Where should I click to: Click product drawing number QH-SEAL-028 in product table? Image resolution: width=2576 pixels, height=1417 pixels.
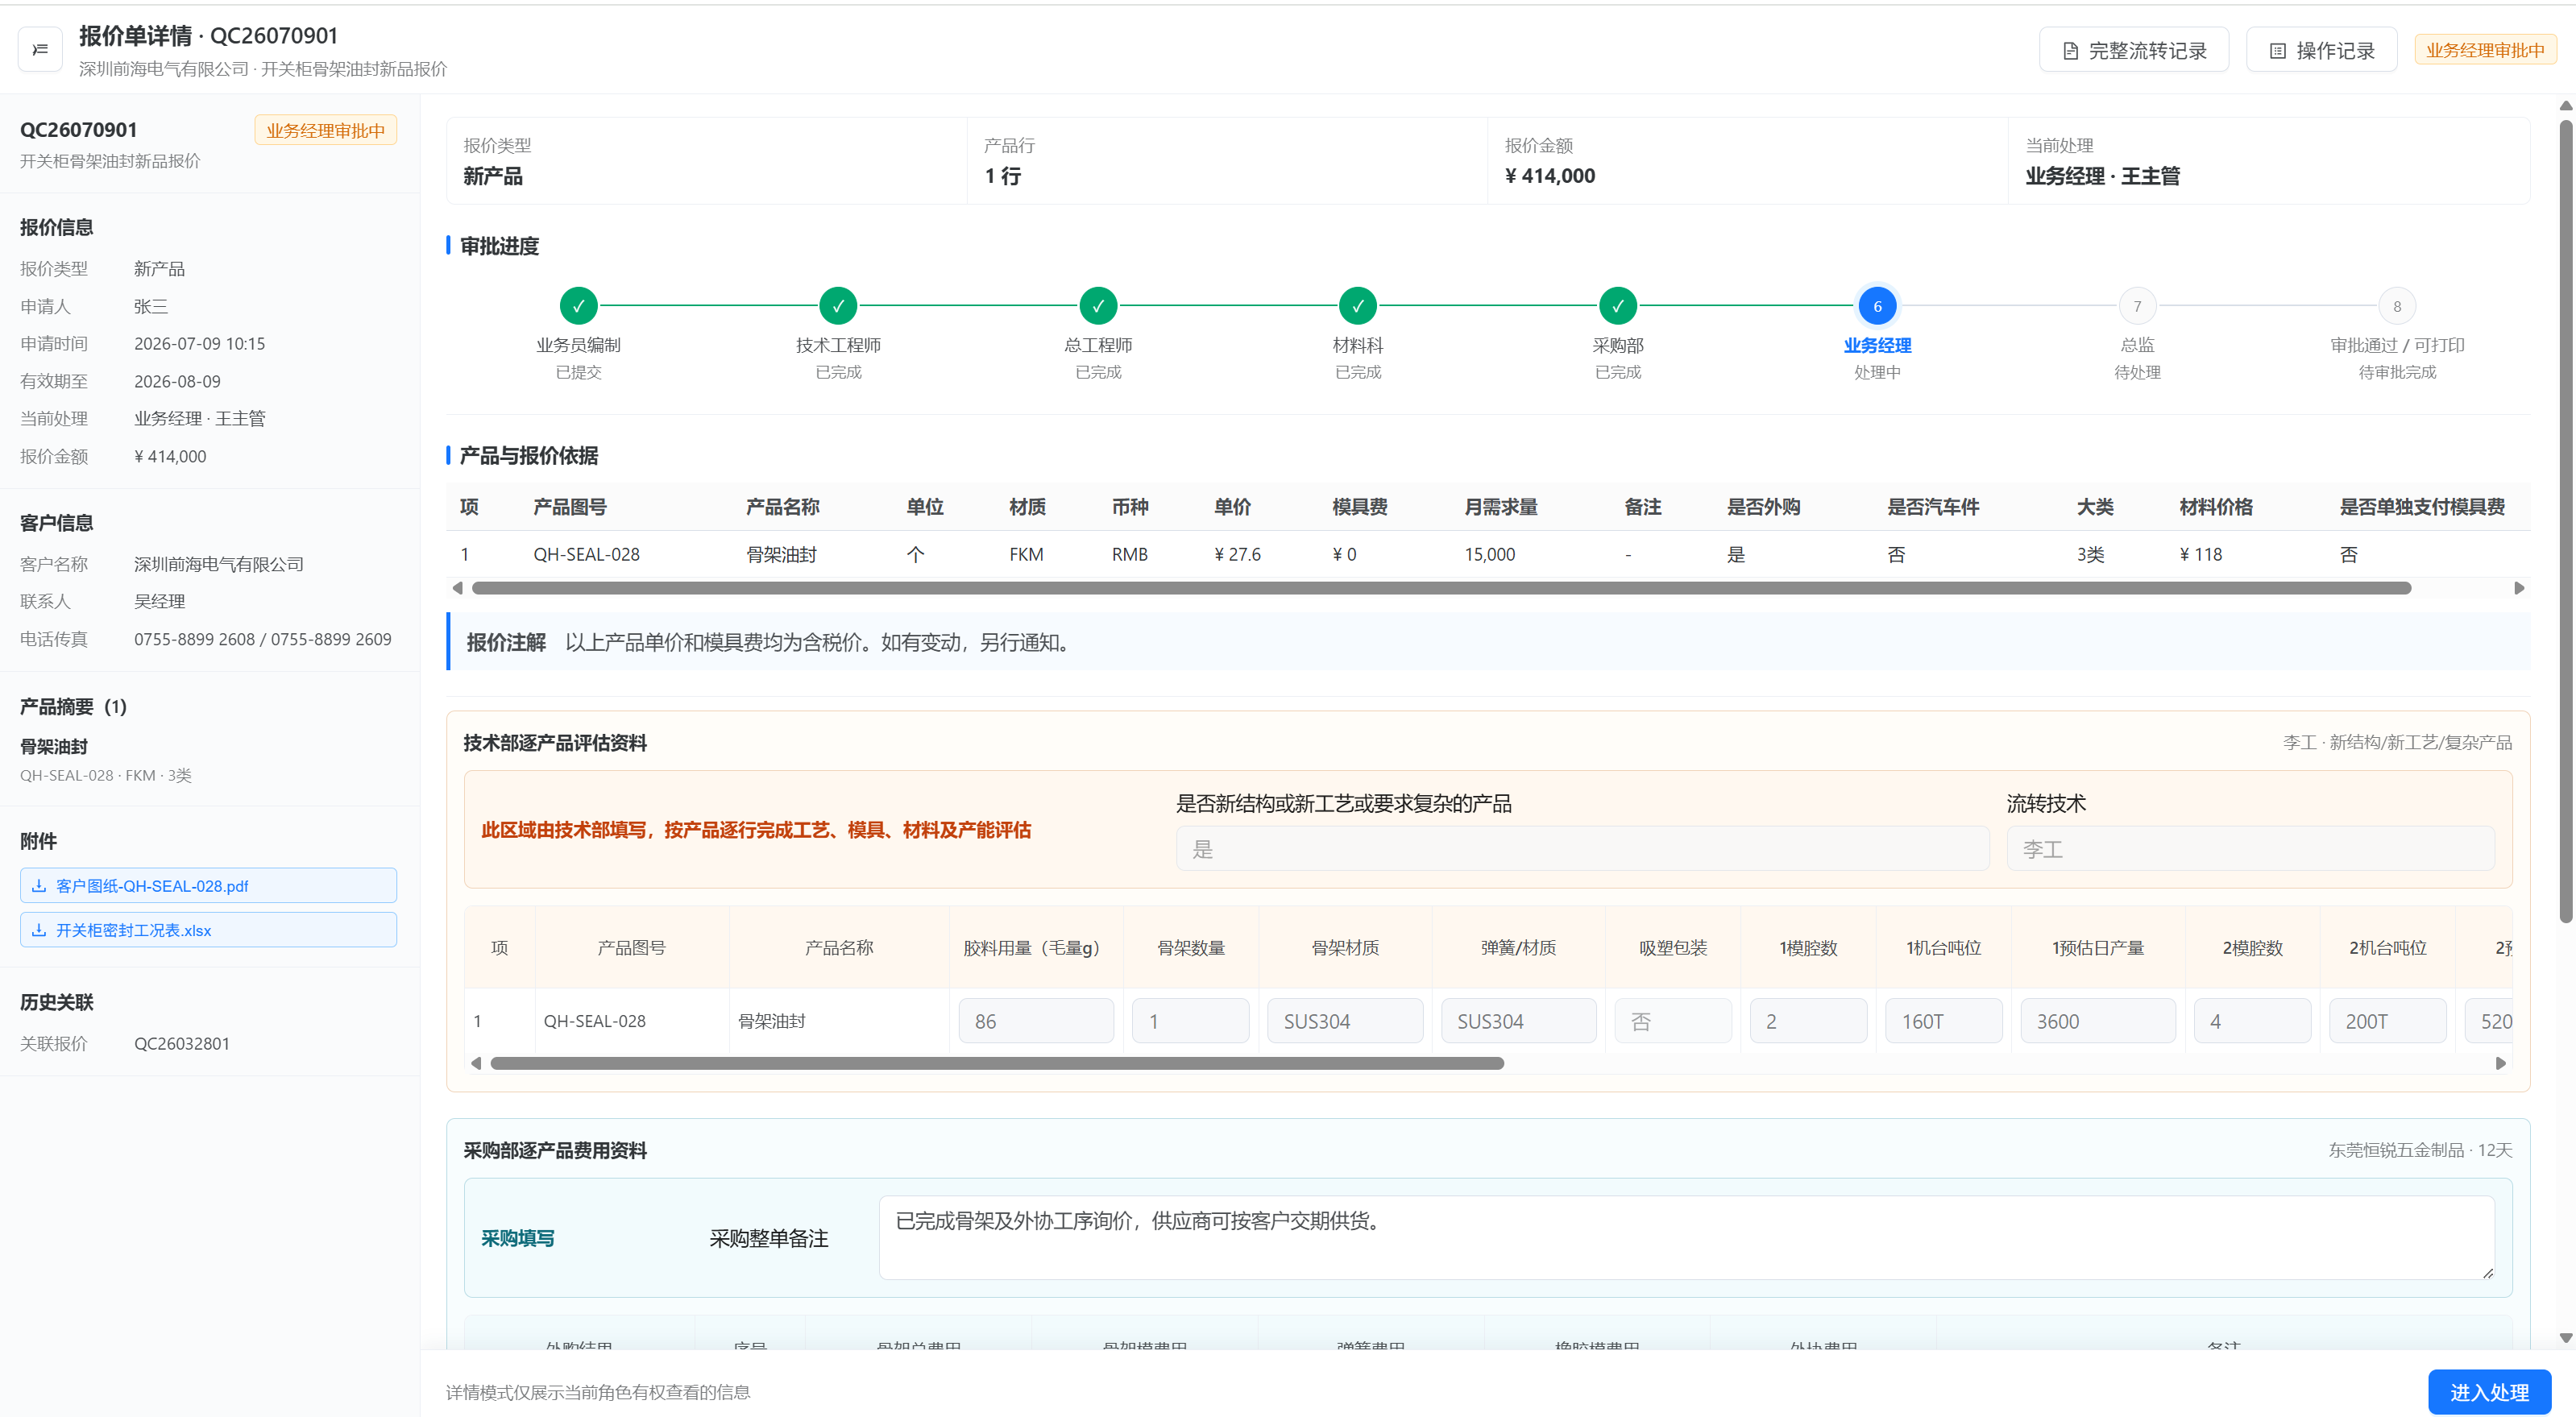586,554
